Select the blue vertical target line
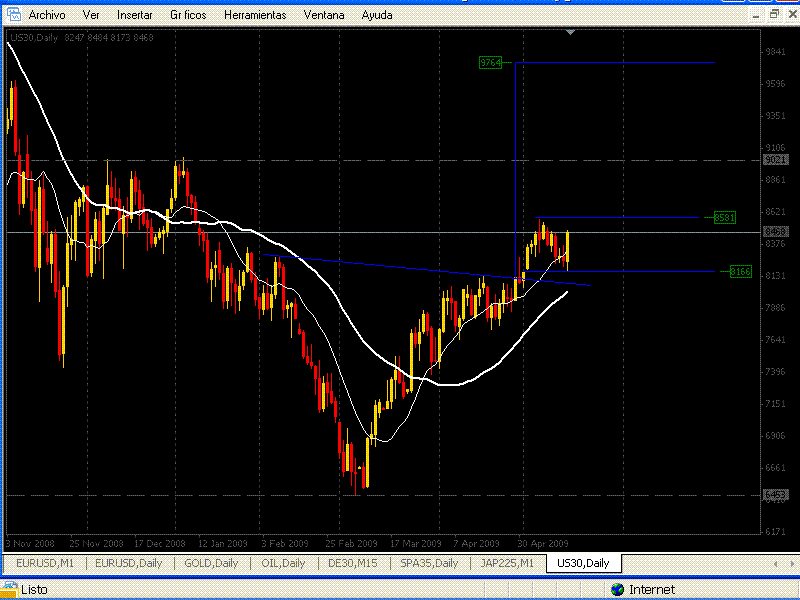Screen dimensions: 800x600 coord(515,171)
